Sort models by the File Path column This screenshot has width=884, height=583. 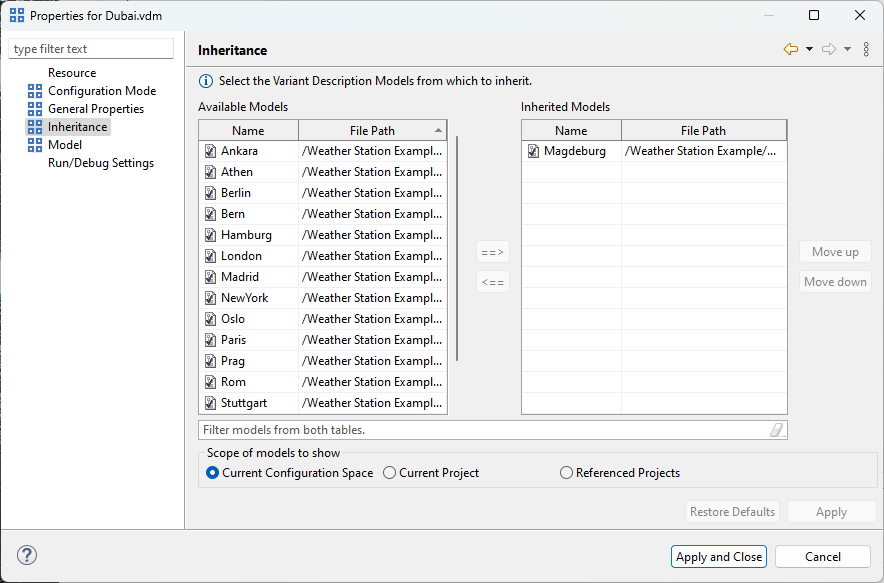click(371, 130)
